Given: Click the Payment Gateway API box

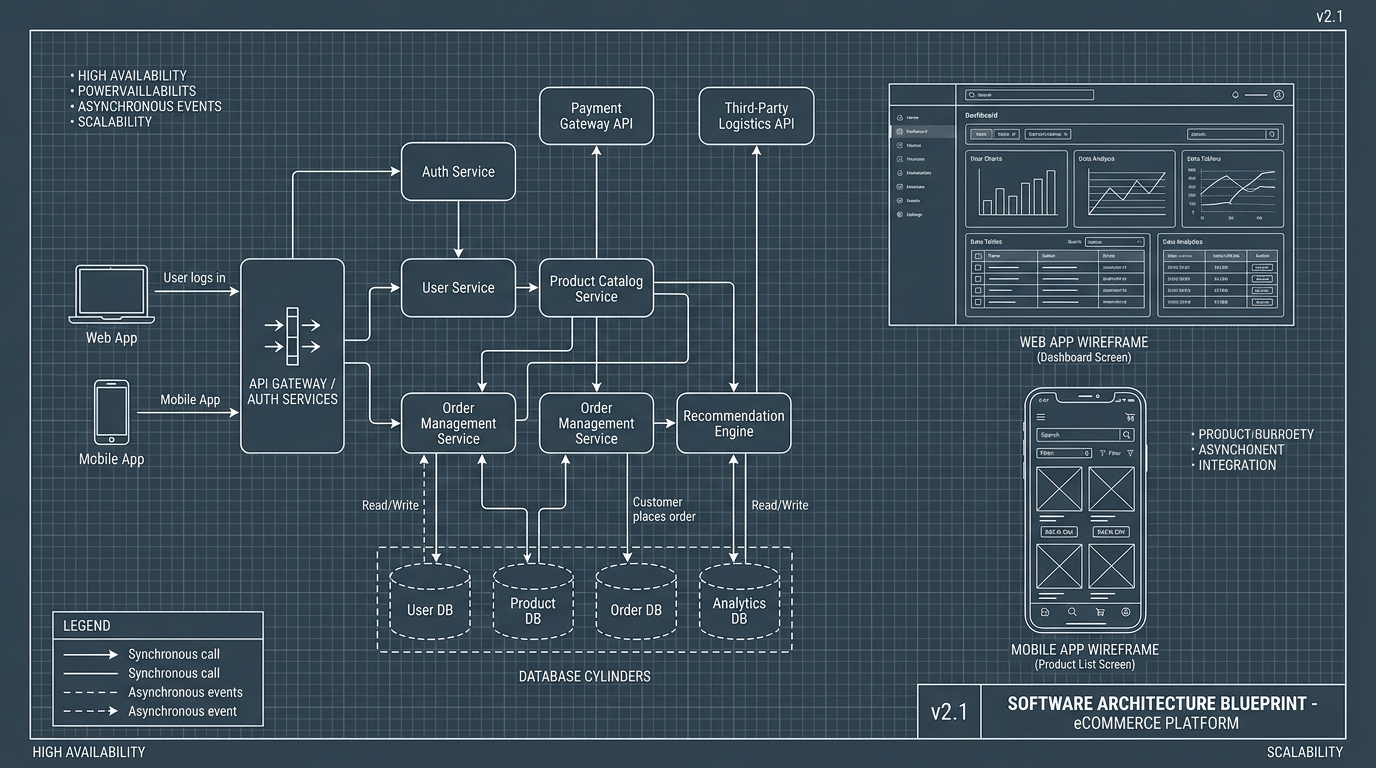Looking at the screenshot, I should tap(597, 116).
